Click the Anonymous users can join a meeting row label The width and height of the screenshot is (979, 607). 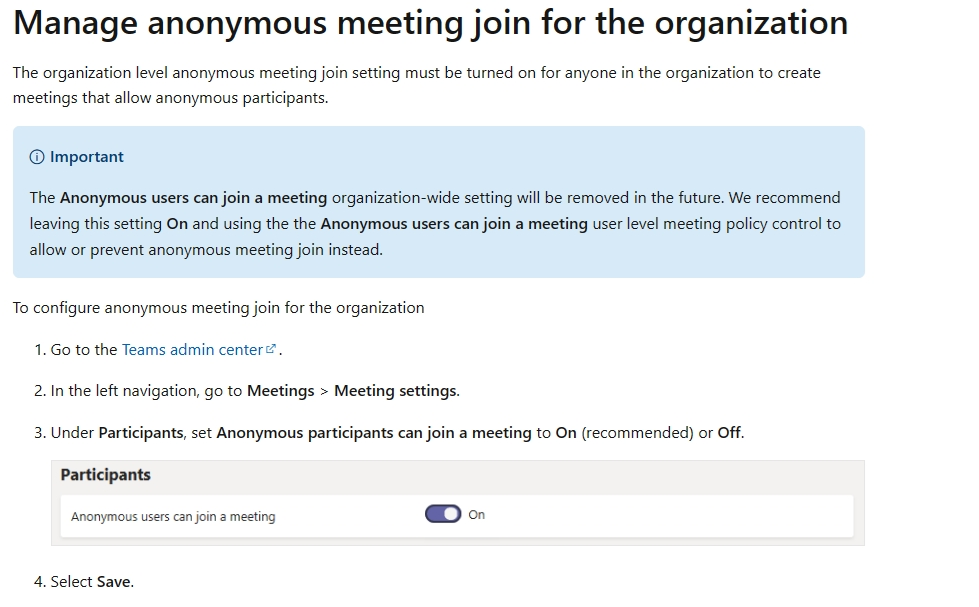[x=173, y=516]
